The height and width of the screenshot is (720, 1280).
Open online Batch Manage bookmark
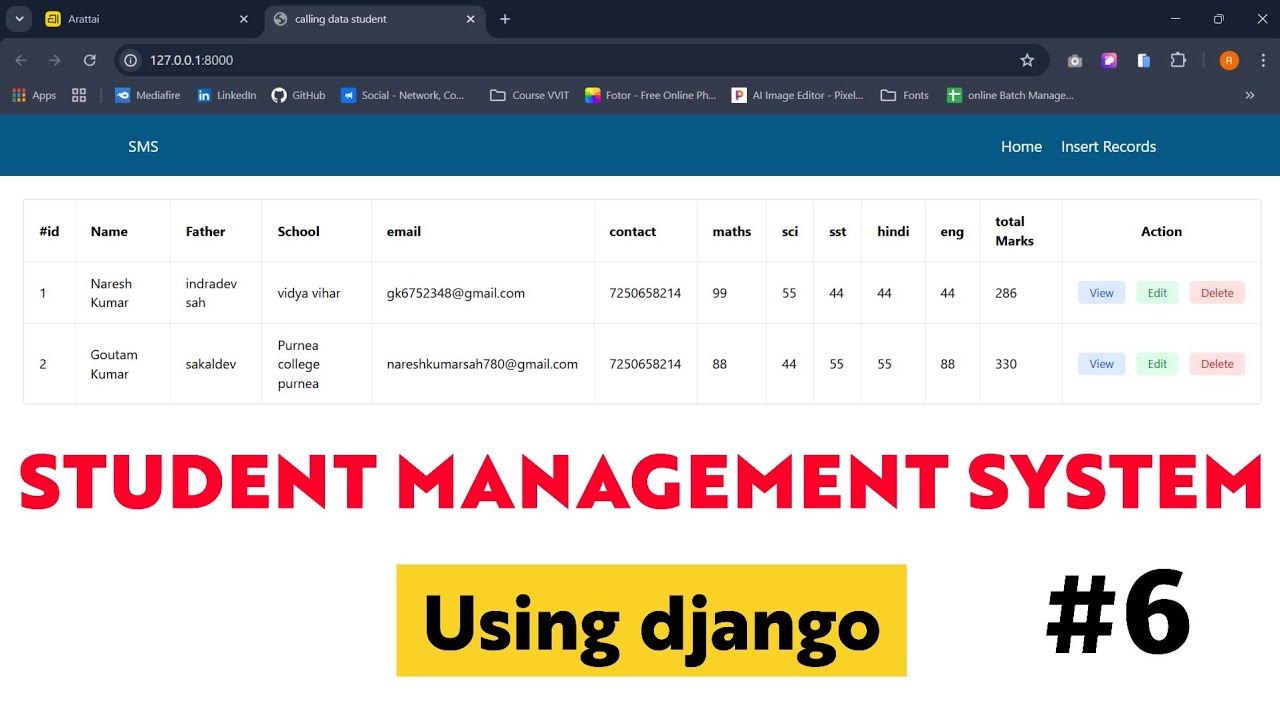point(1011,95)
